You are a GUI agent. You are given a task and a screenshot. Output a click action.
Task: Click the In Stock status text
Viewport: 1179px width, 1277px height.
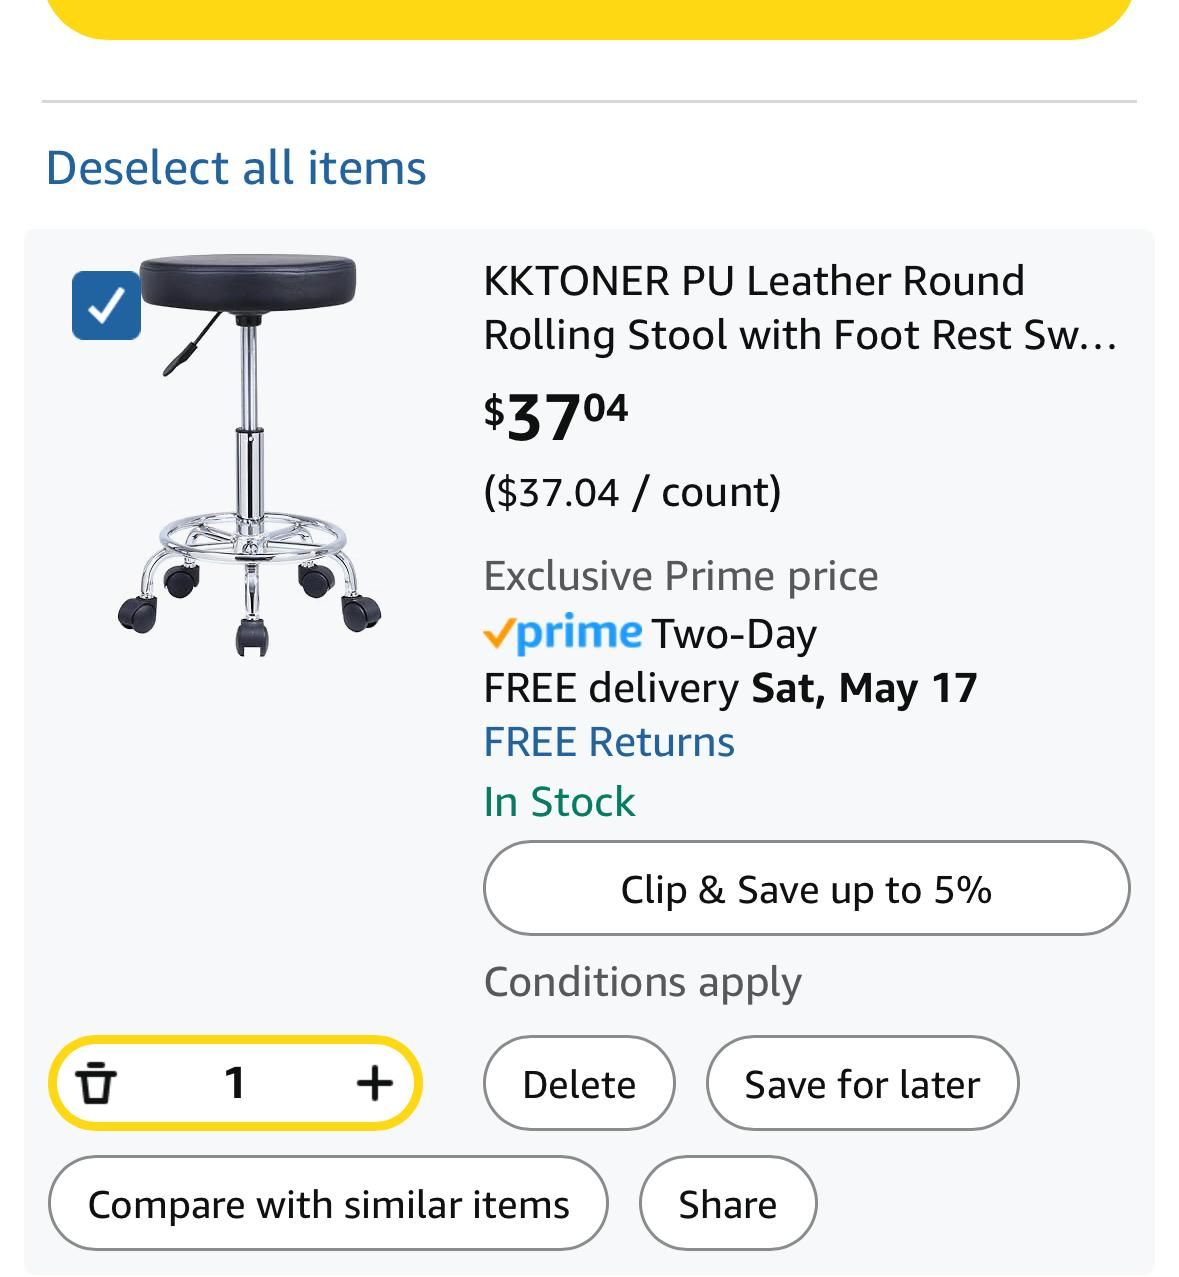(559, 801)
